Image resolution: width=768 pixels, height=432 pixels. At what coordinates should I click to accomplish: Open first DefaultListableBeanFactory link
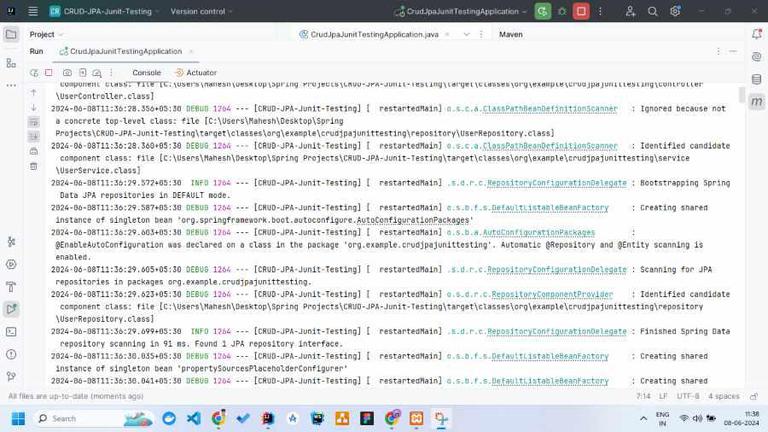[x=550, y=208]
